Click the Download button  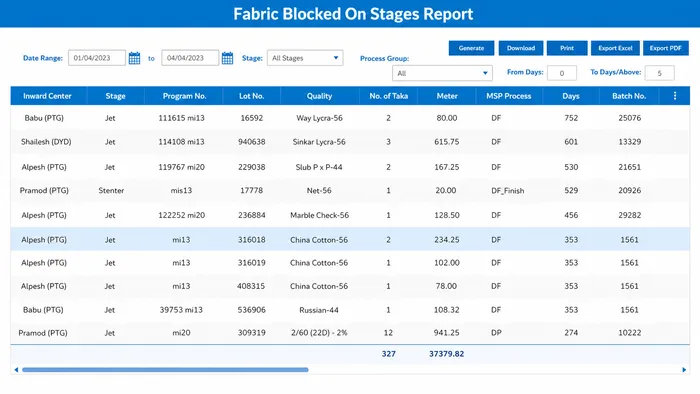pos(521,48)
